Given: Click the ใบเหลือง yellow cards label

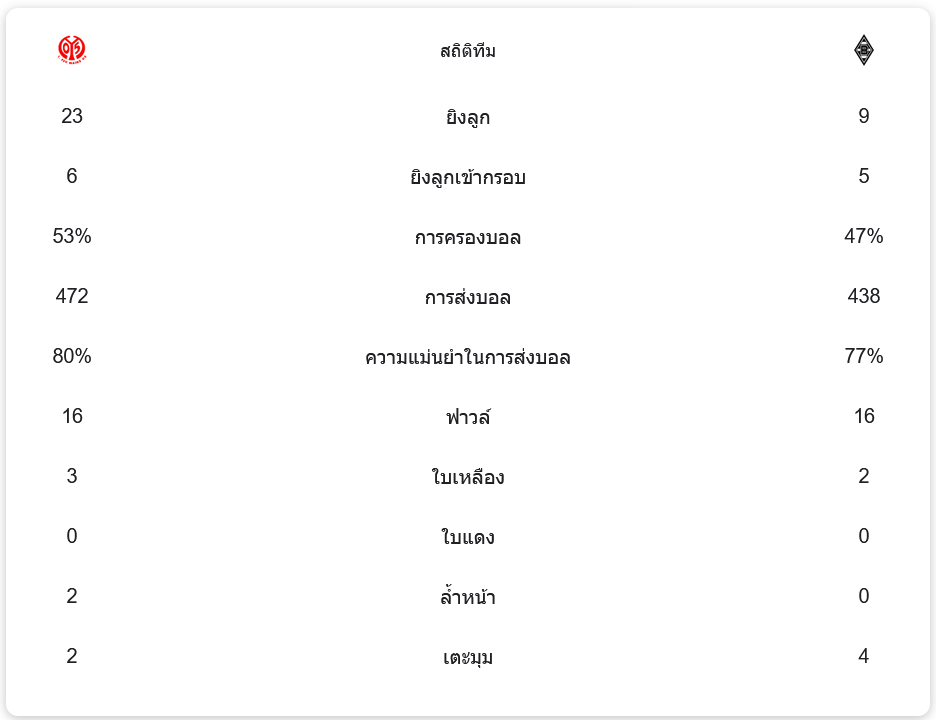Looking at the screenshot, I should coord(468,477).
